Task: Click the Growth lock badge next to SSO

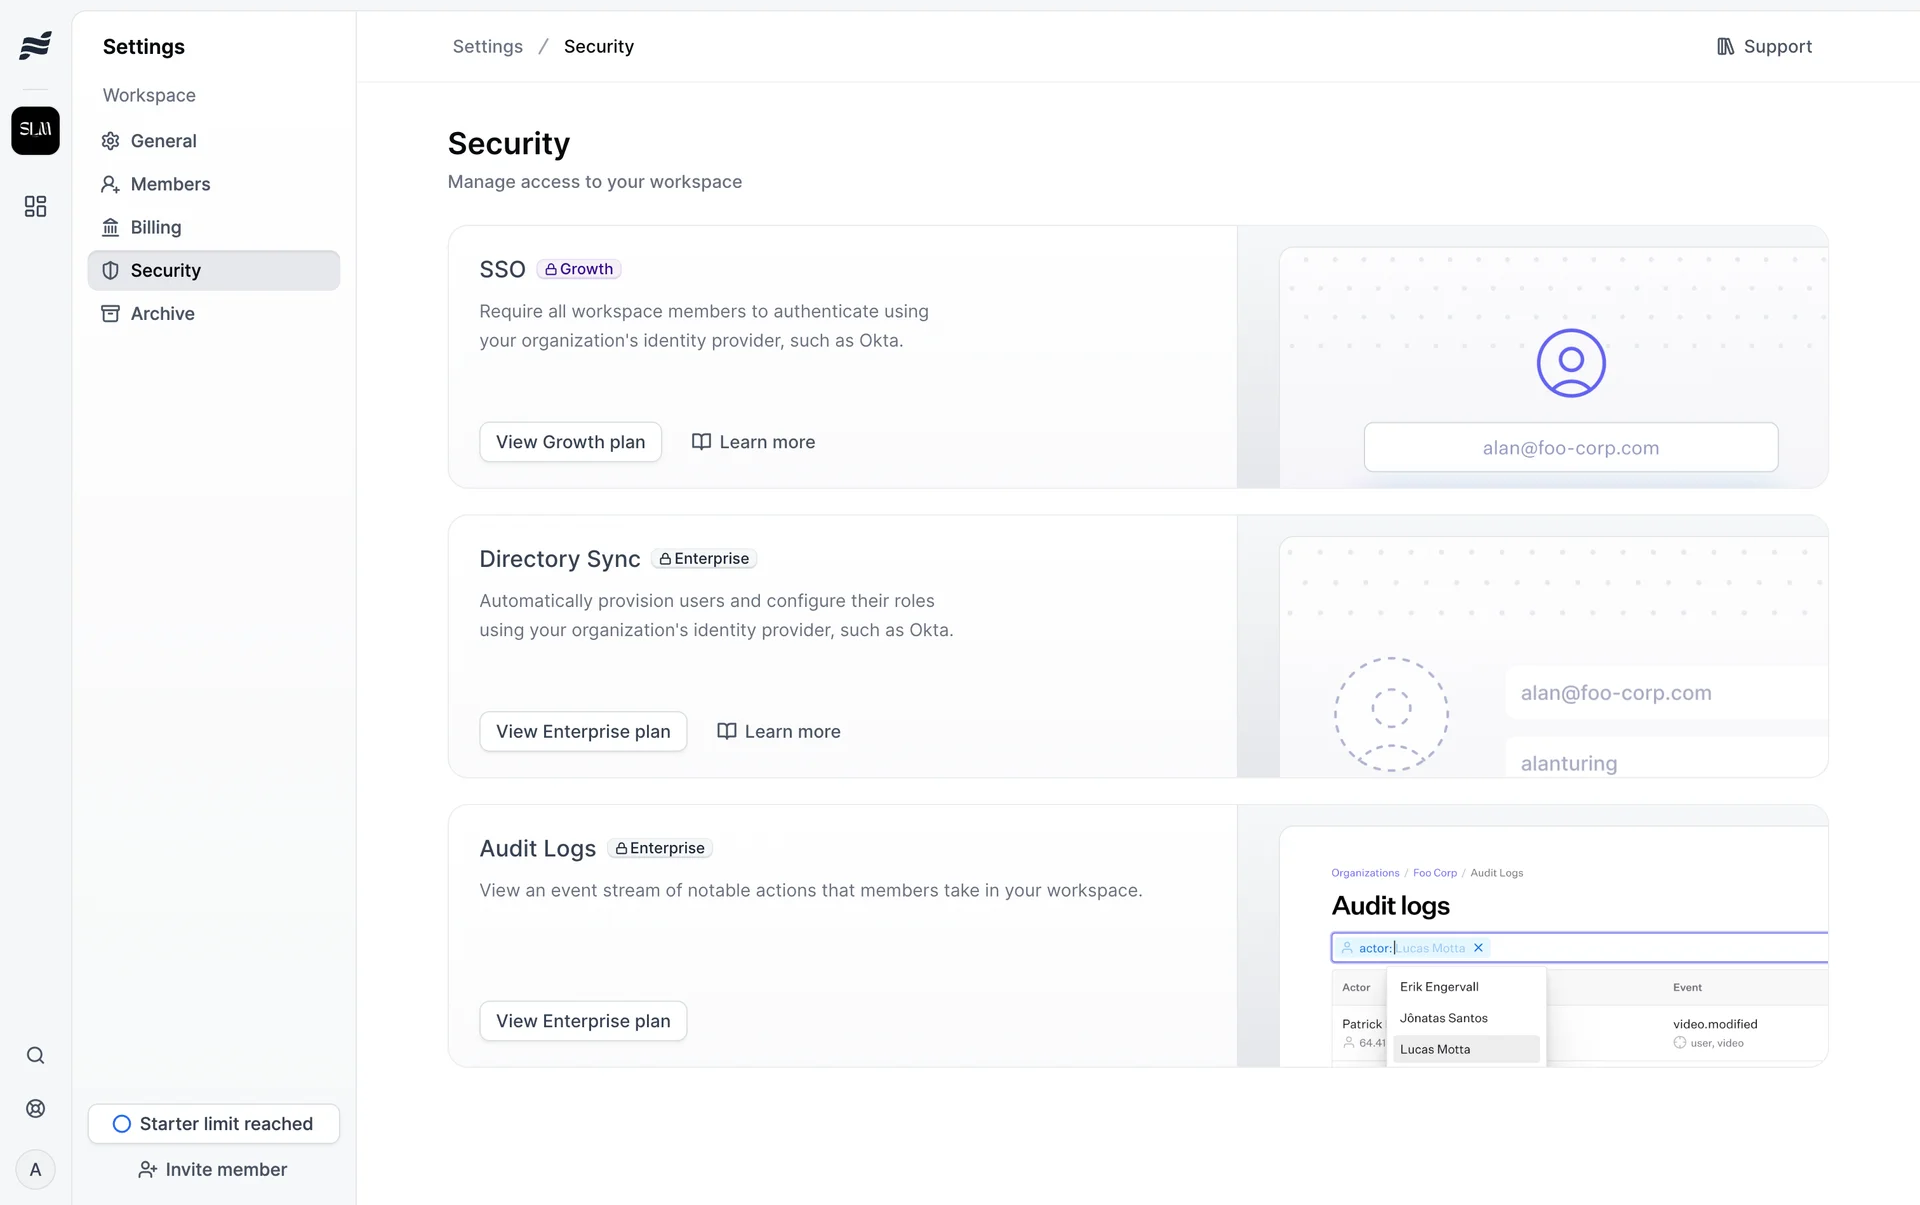Action: click(x=579, y=269)
